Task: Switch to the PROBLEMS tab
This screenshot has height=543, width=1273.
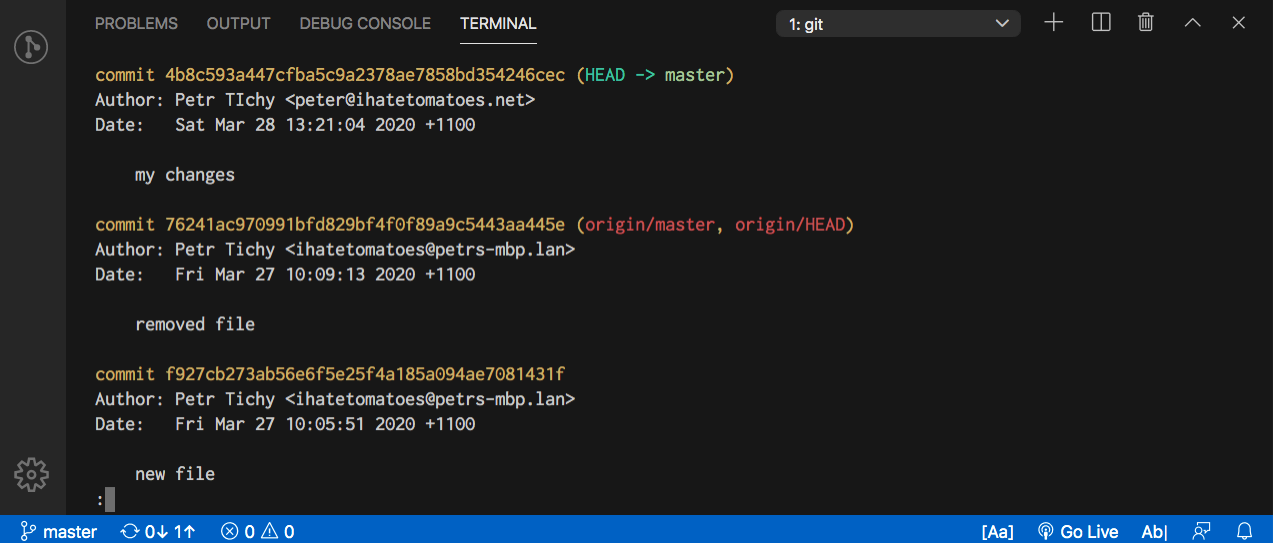Action: (x=136, y=23)
